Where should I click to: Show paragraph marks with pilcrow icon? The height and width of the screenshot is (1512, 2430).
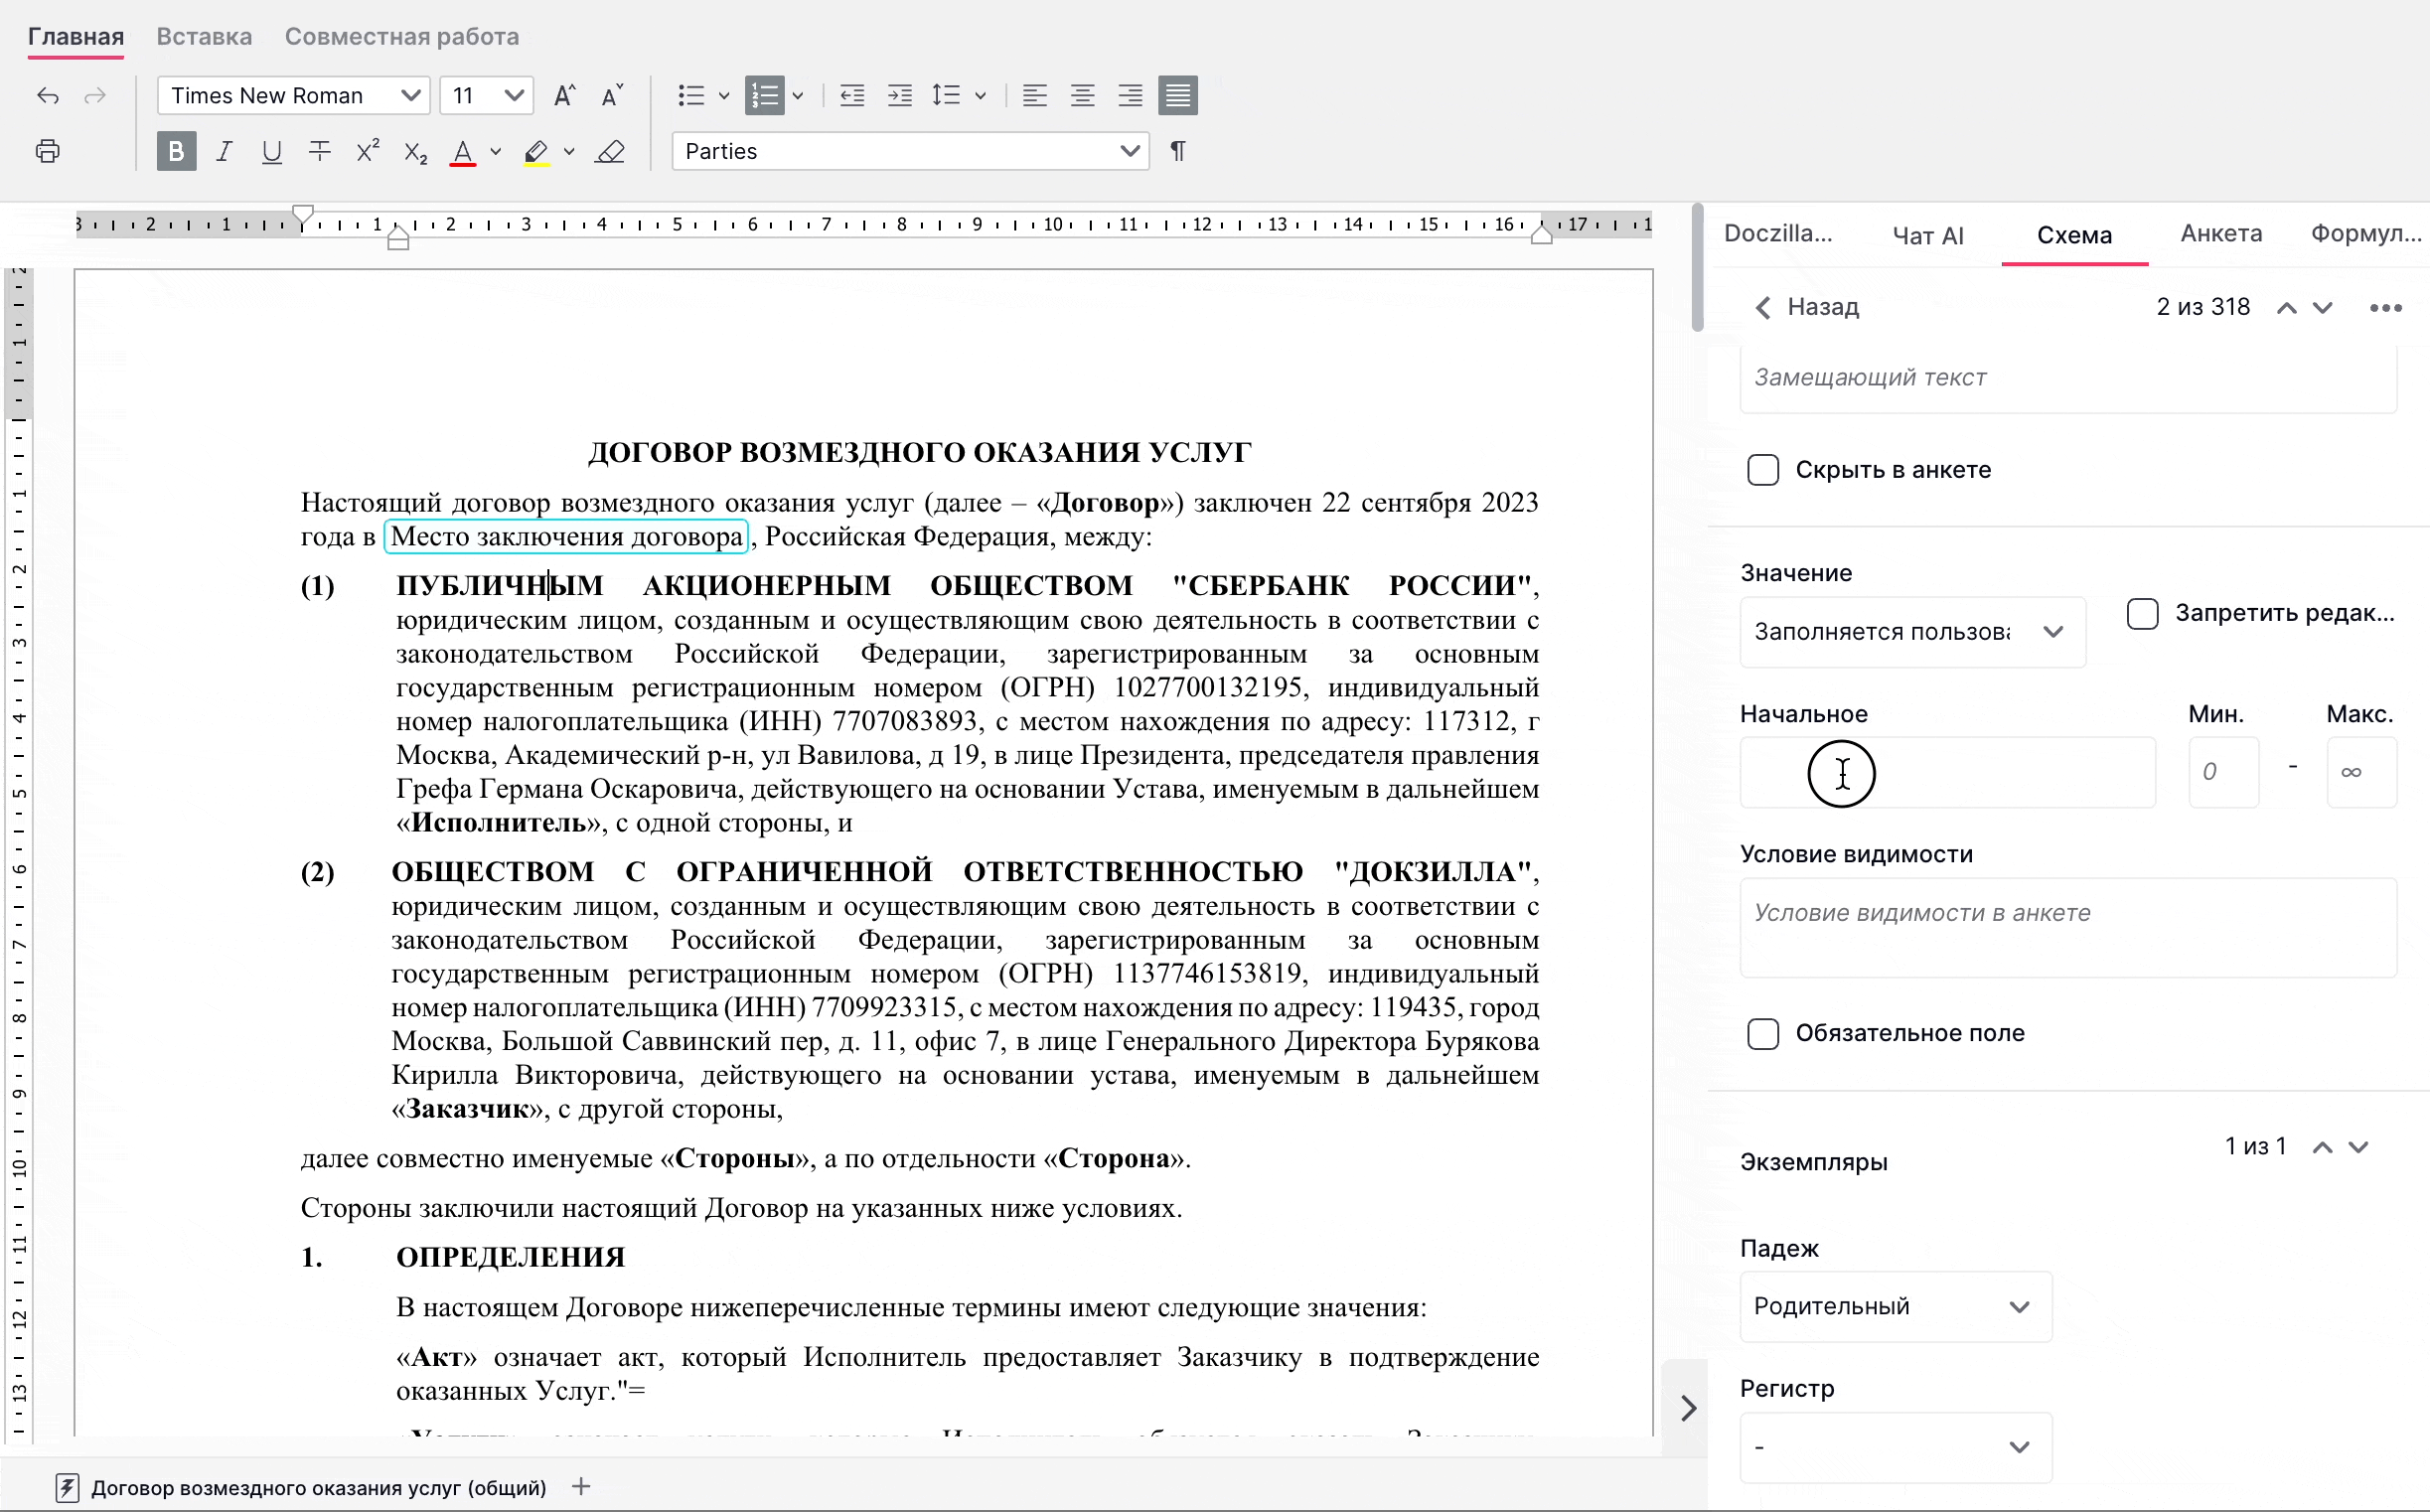click(1178, 152)
